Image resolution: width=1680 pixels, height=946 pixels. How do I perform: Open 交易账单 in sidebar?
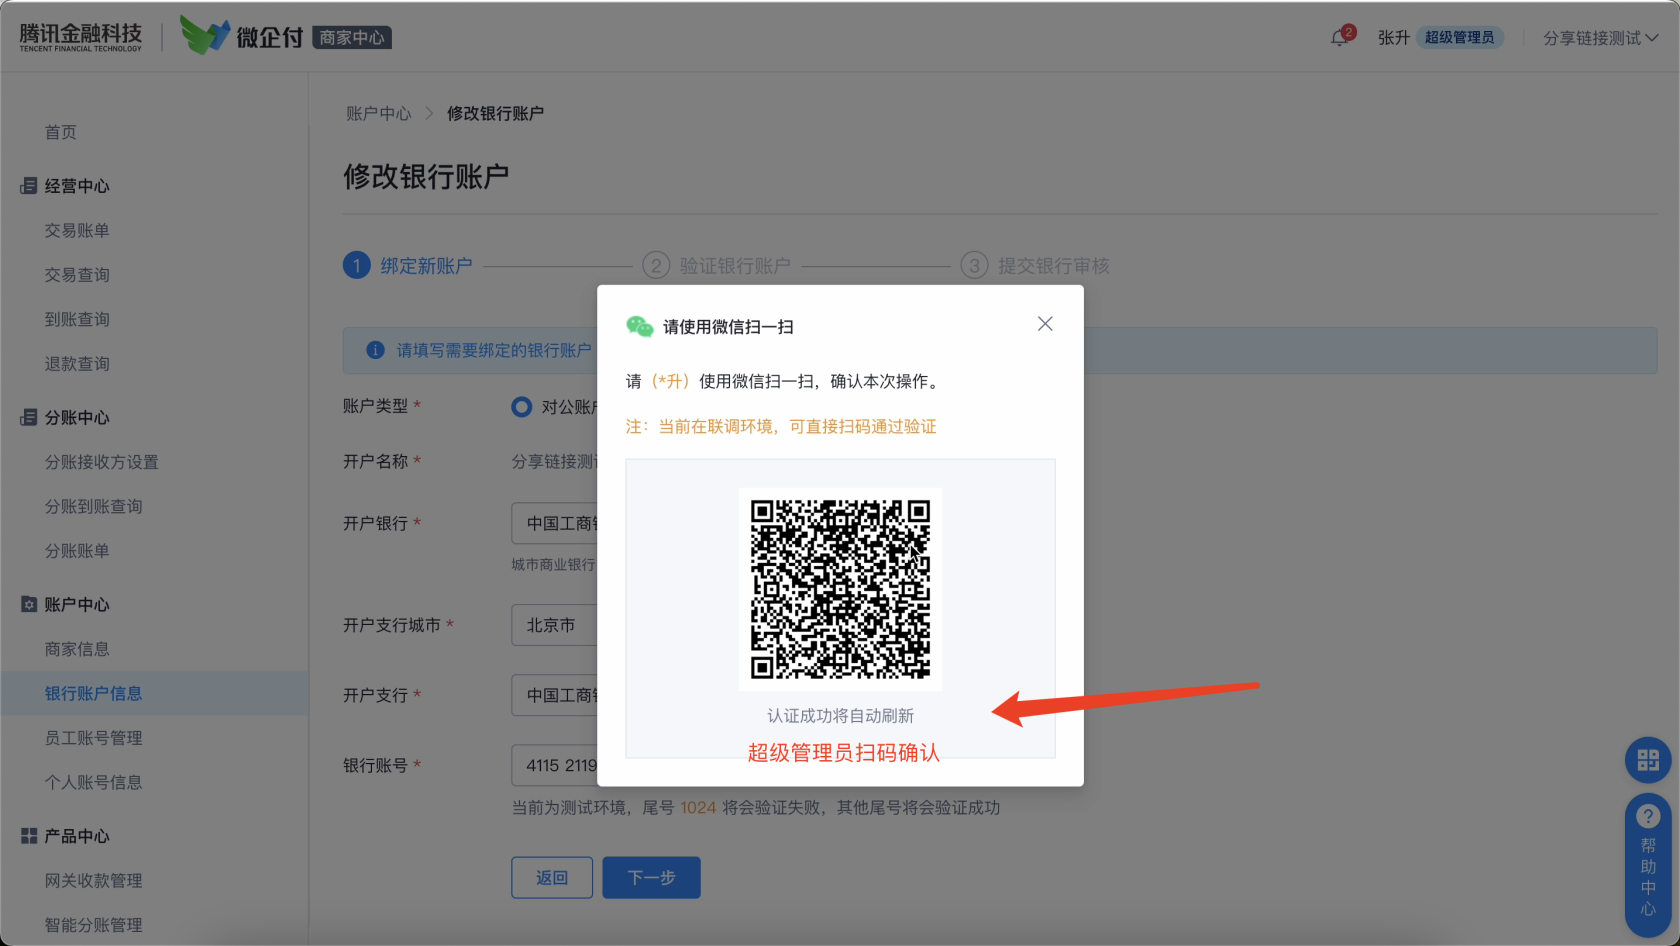pyautogui.click(x=77, y=230)
